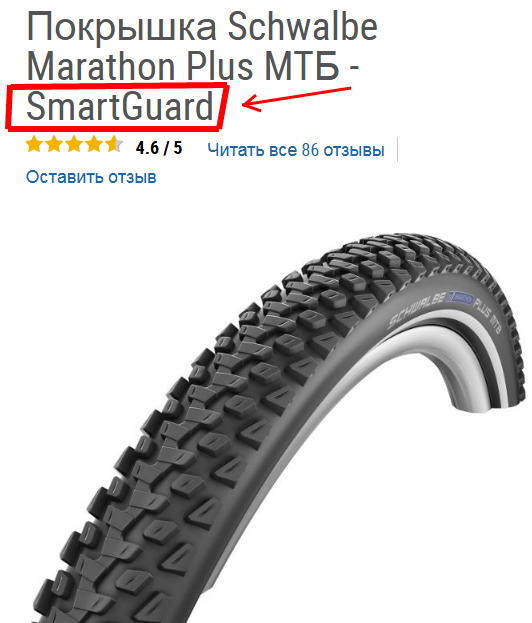Viewport: 532px width, 623px height.
Task: Click the SCHWALBE lettering on the tire sidewall
Action: coord(416,310)
